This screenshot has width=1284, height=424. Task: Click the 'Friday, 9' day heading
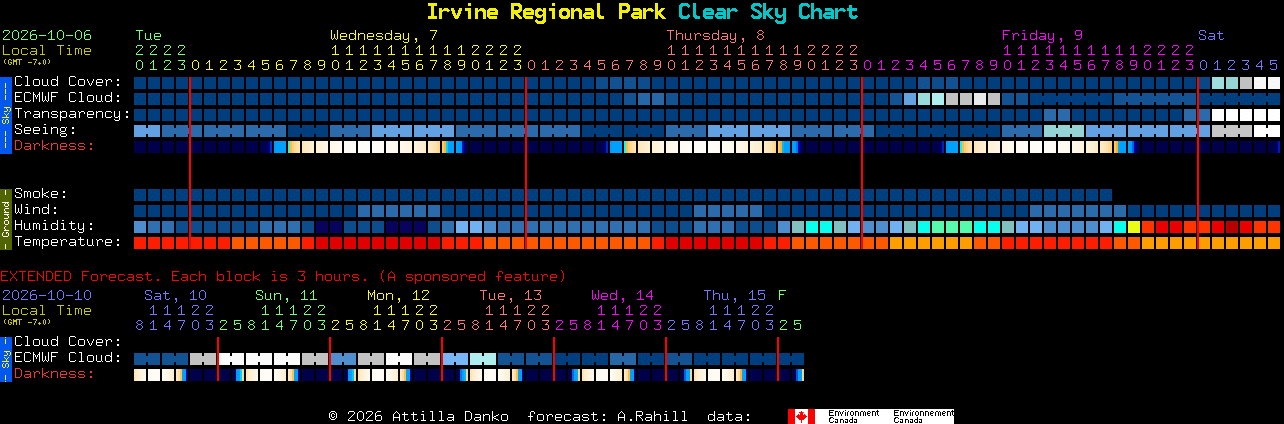tap(1043, 35)
